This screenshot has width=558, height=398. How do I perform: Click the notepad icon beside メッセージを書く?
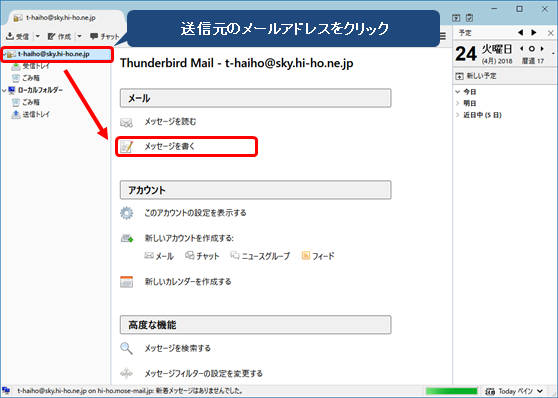tap(127, 146)
